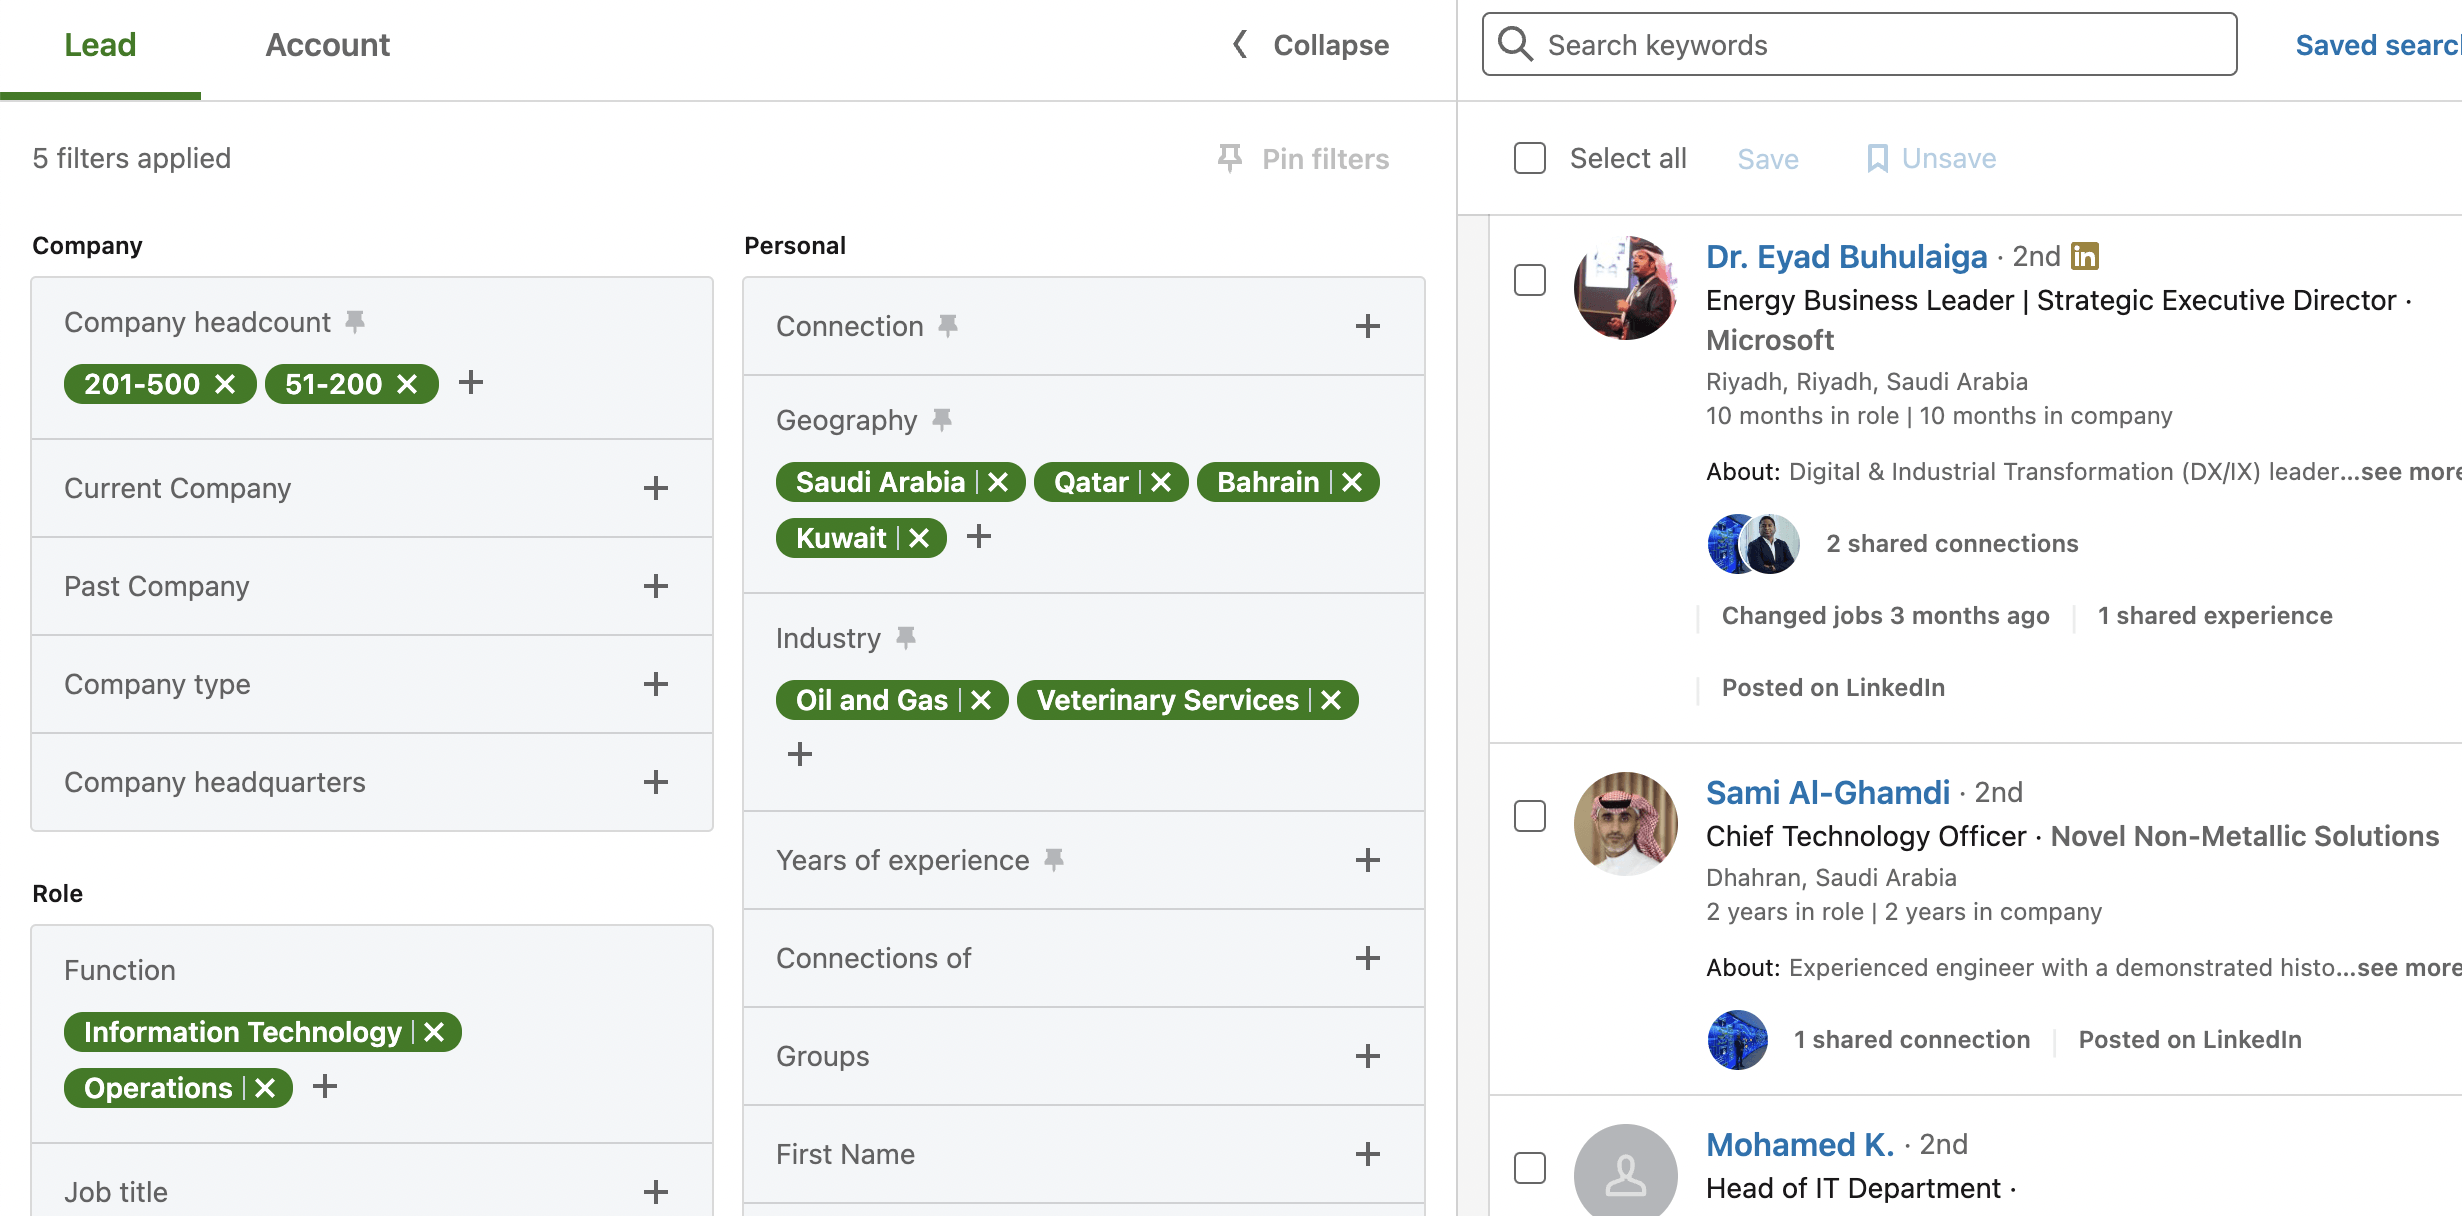Add another industry with plus icon
The width and height of the screenshot is (2462, 1216).
[800, 754]
